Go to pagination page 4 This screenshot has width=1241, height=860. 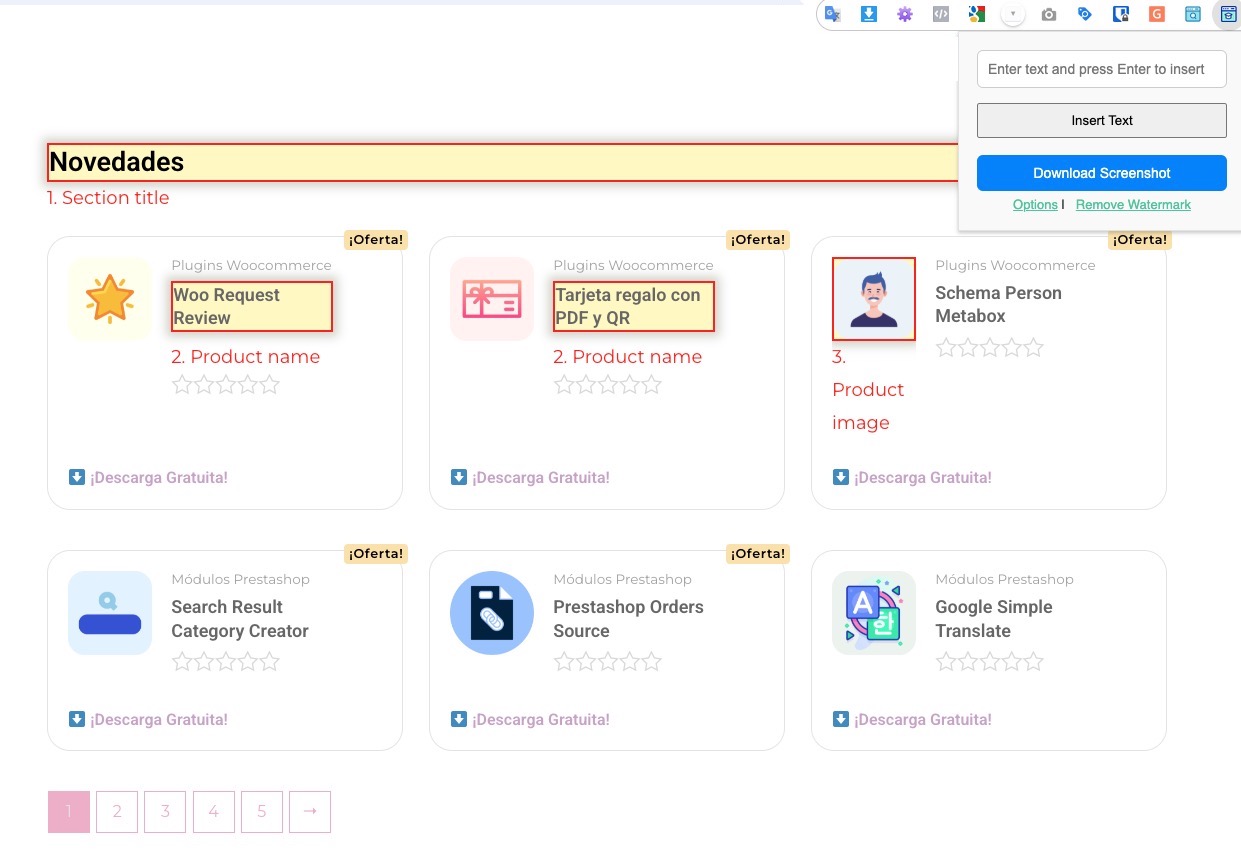pos(213,812)
